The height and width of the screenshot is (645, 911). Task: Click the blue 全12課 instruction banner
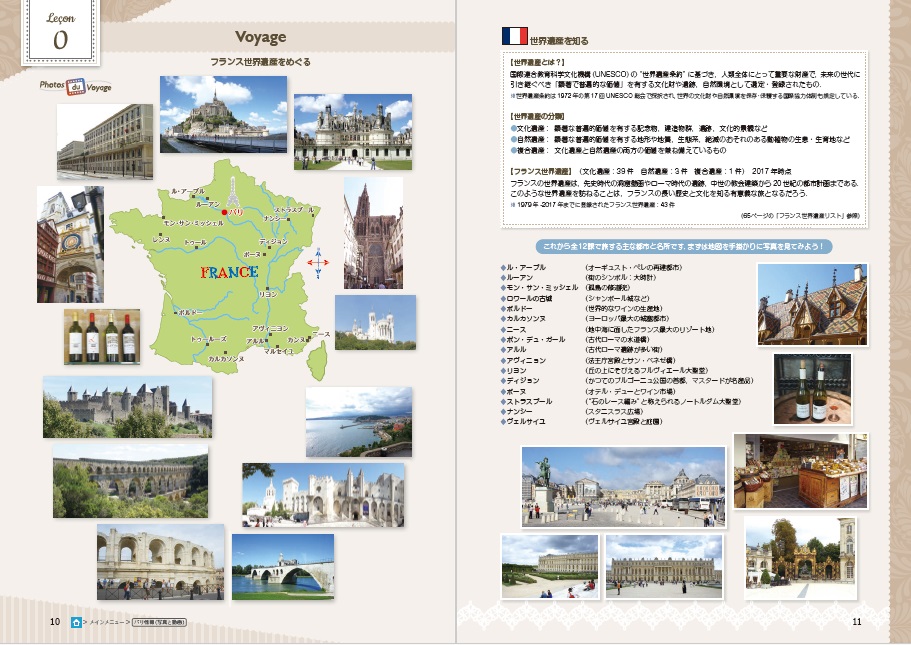(683, 246)
